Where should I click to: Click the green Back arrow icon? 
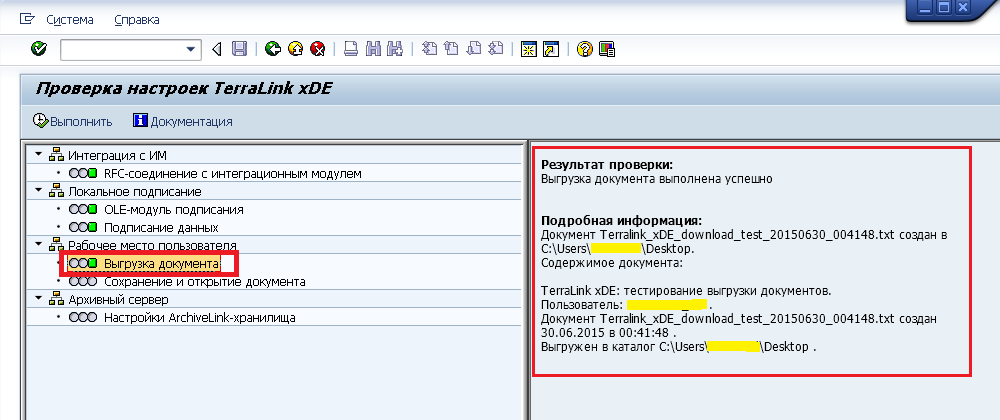[273, 49]
